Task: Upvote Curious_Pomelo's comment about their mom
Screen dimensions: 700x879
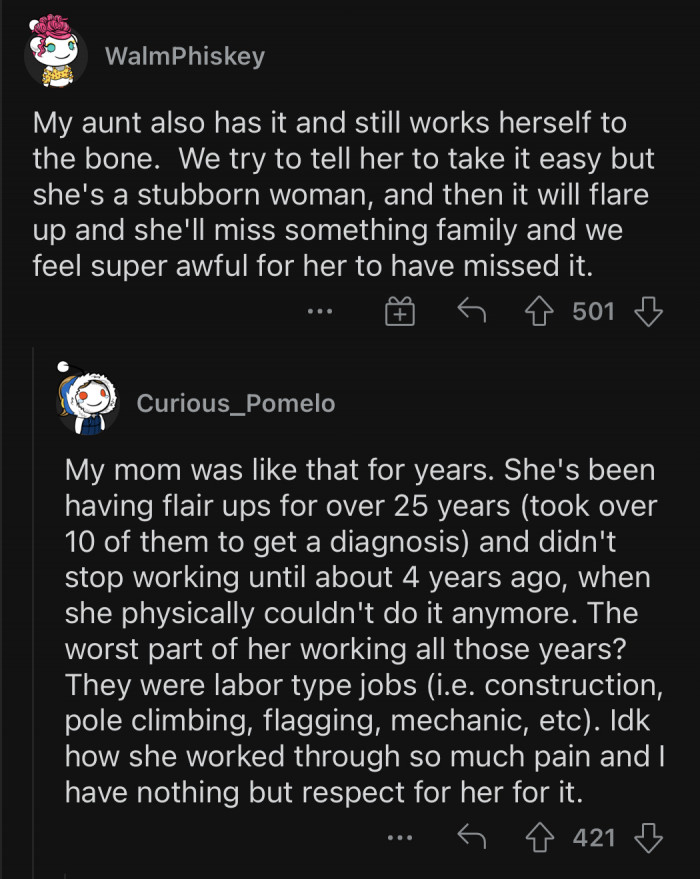Action: [539, 838]
